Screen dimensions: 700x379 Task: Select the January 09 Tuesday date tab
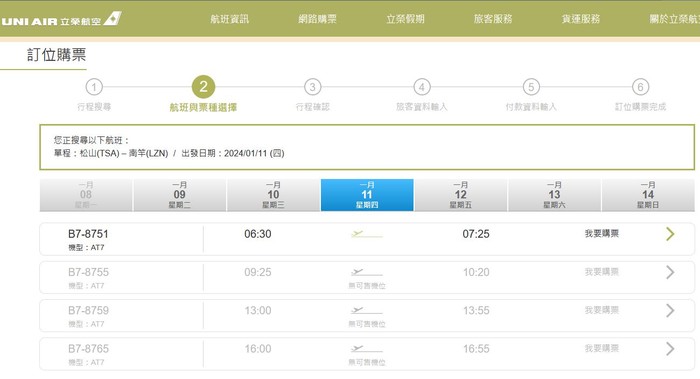tap(179, 195)
